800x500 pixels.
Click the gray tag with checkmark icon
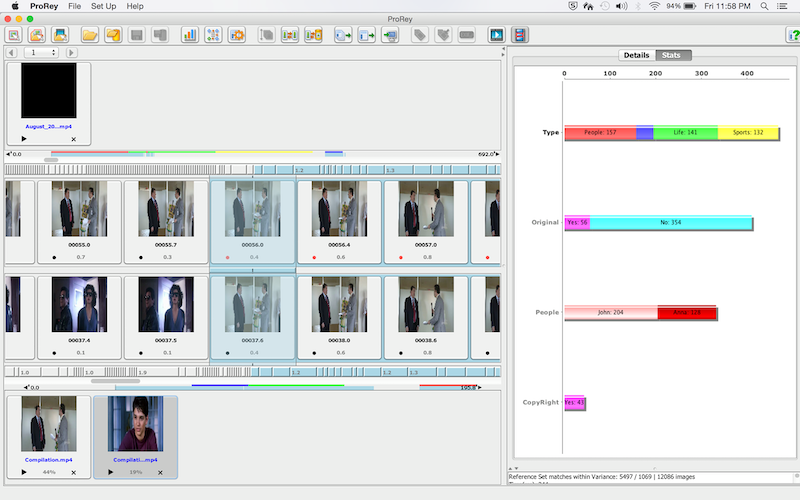pos(443,35)
